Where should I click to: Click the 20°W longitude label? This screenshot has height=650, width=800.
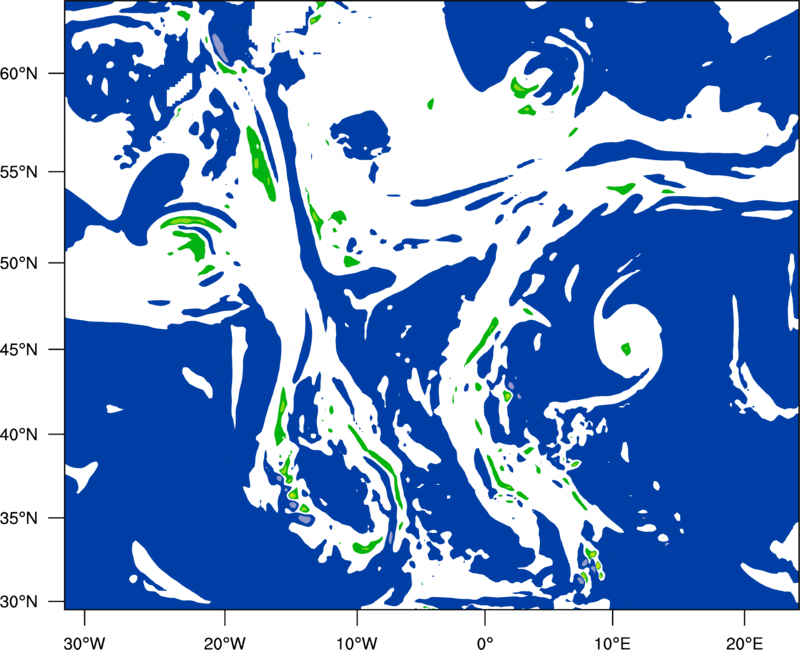coord(224,642)
